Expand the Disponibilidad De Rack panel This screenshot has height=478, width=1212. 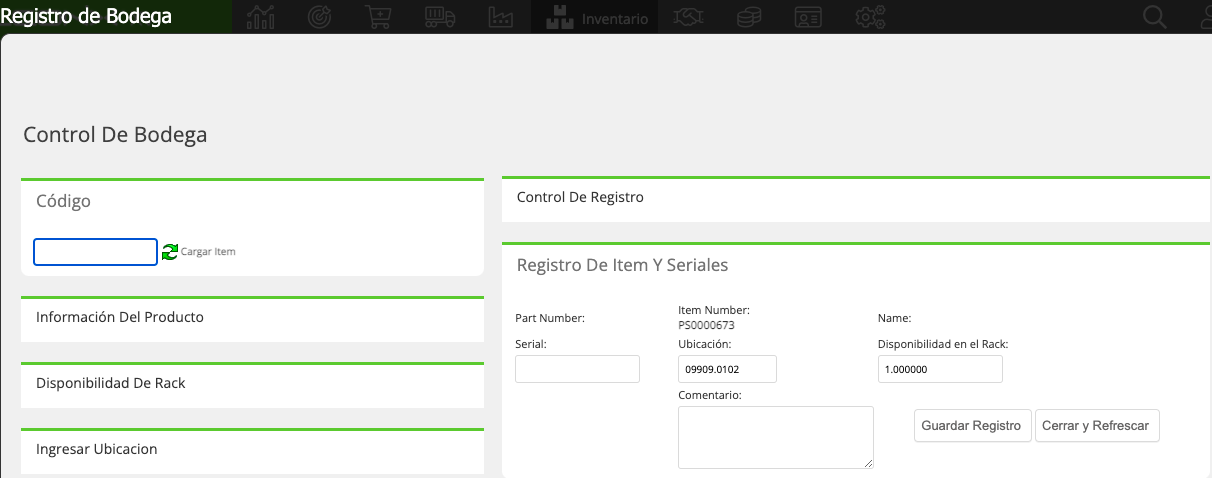pos(252,384)
